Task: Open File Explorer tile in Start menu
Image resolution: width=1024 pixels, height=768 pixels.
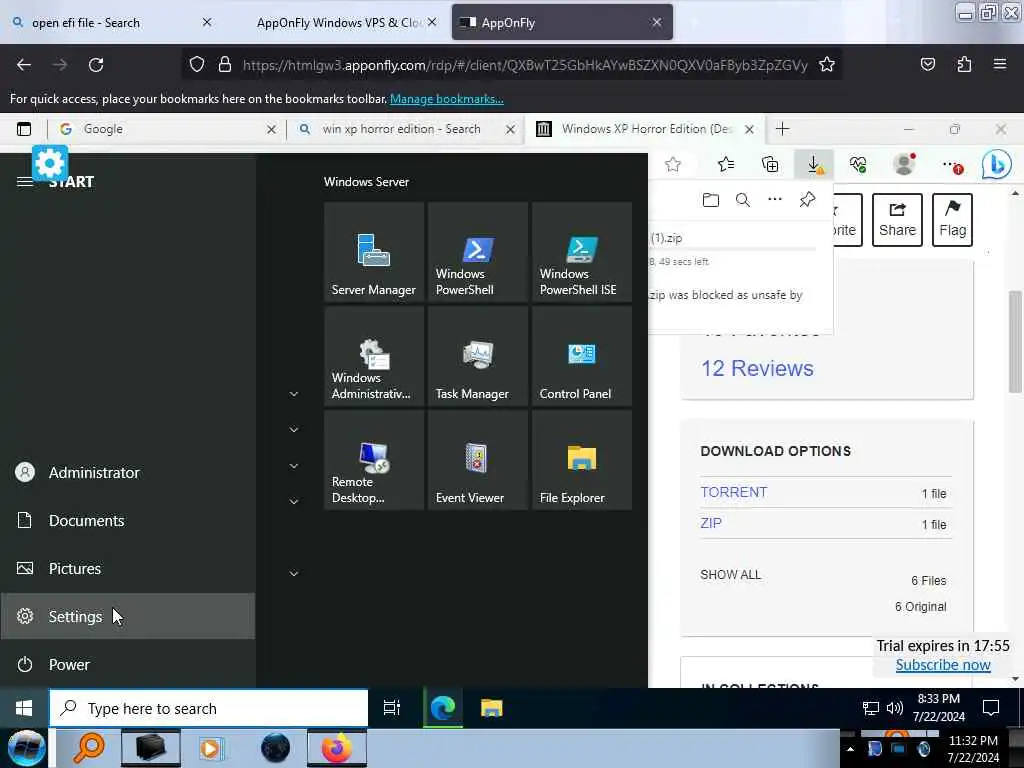Action: click(x=581, y=460)
